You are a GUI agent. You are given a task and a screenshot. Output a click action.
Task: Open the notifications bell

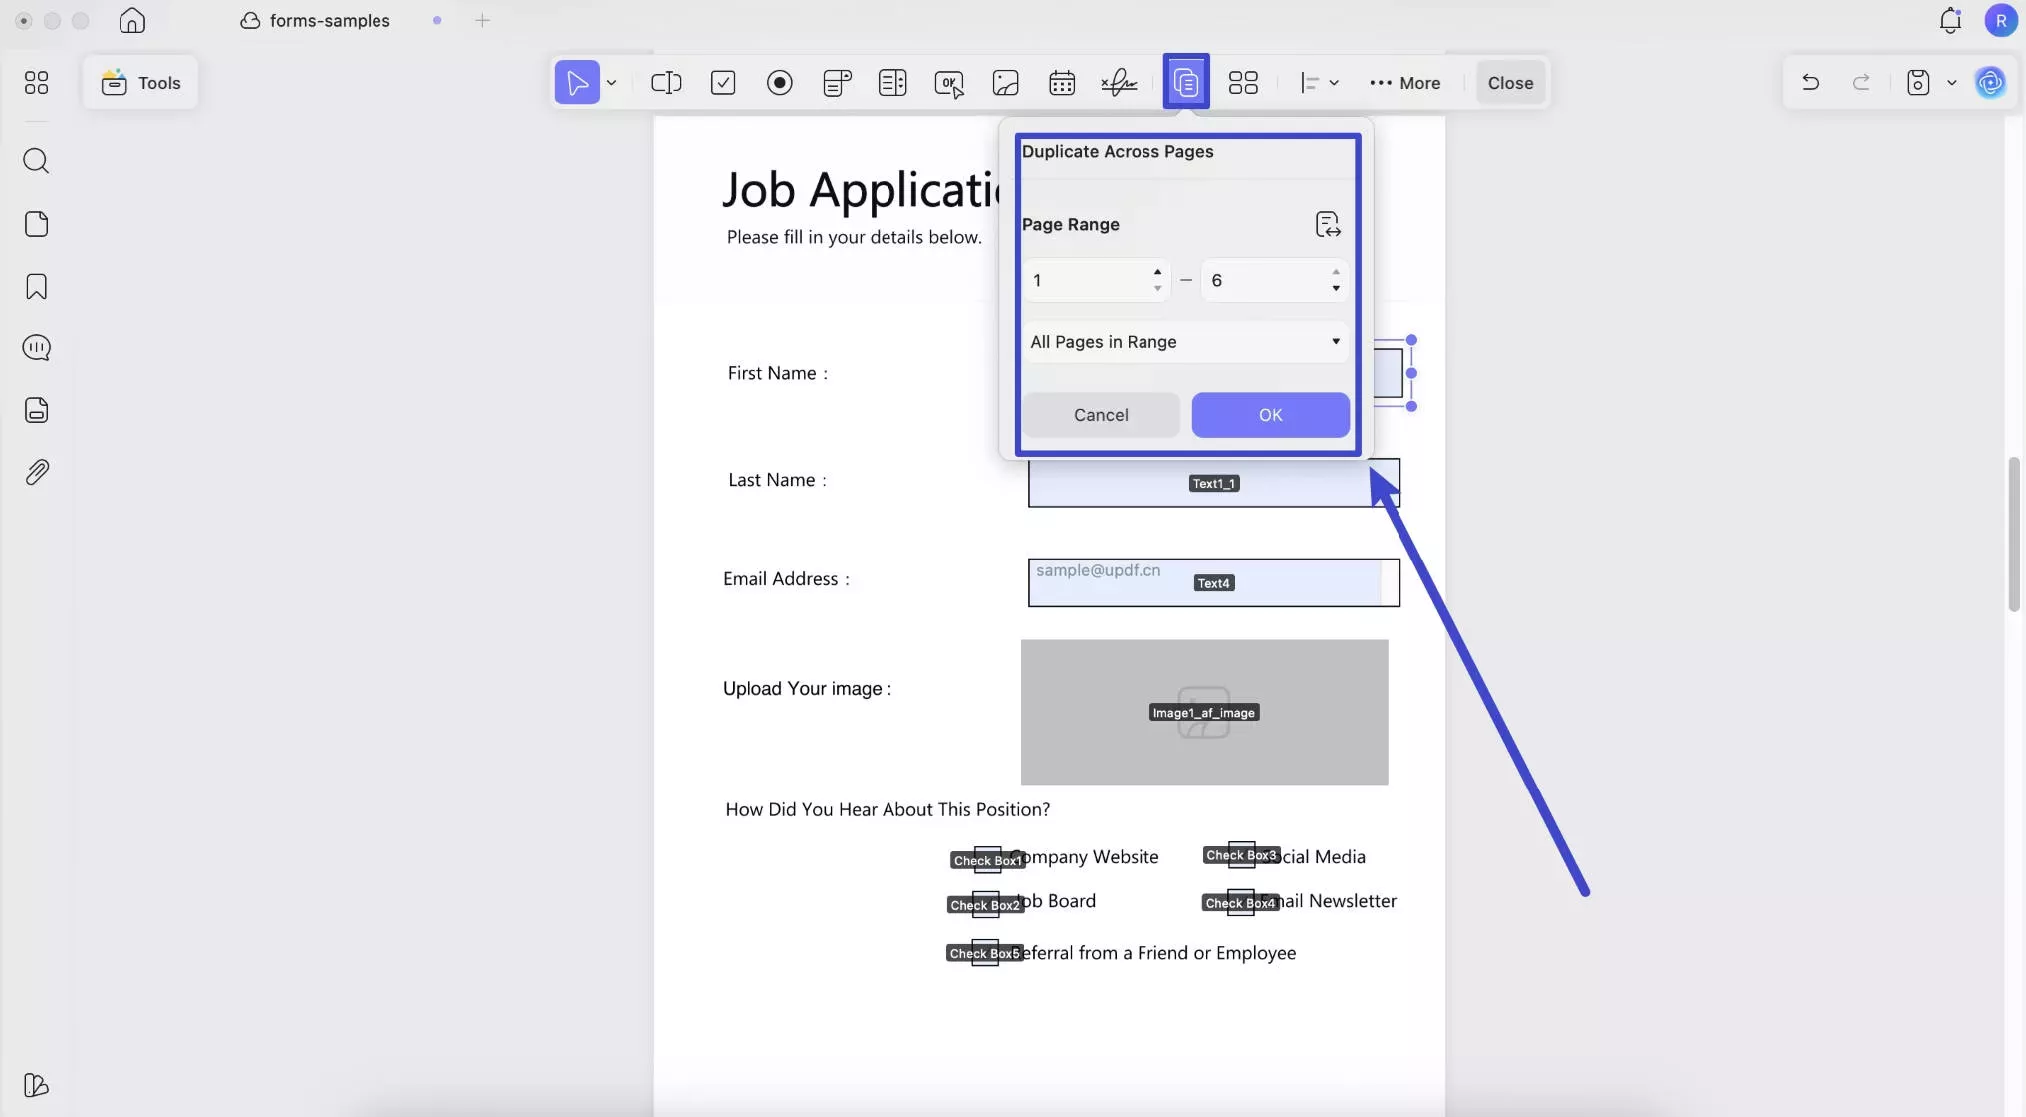click(x=1950, y=20)
